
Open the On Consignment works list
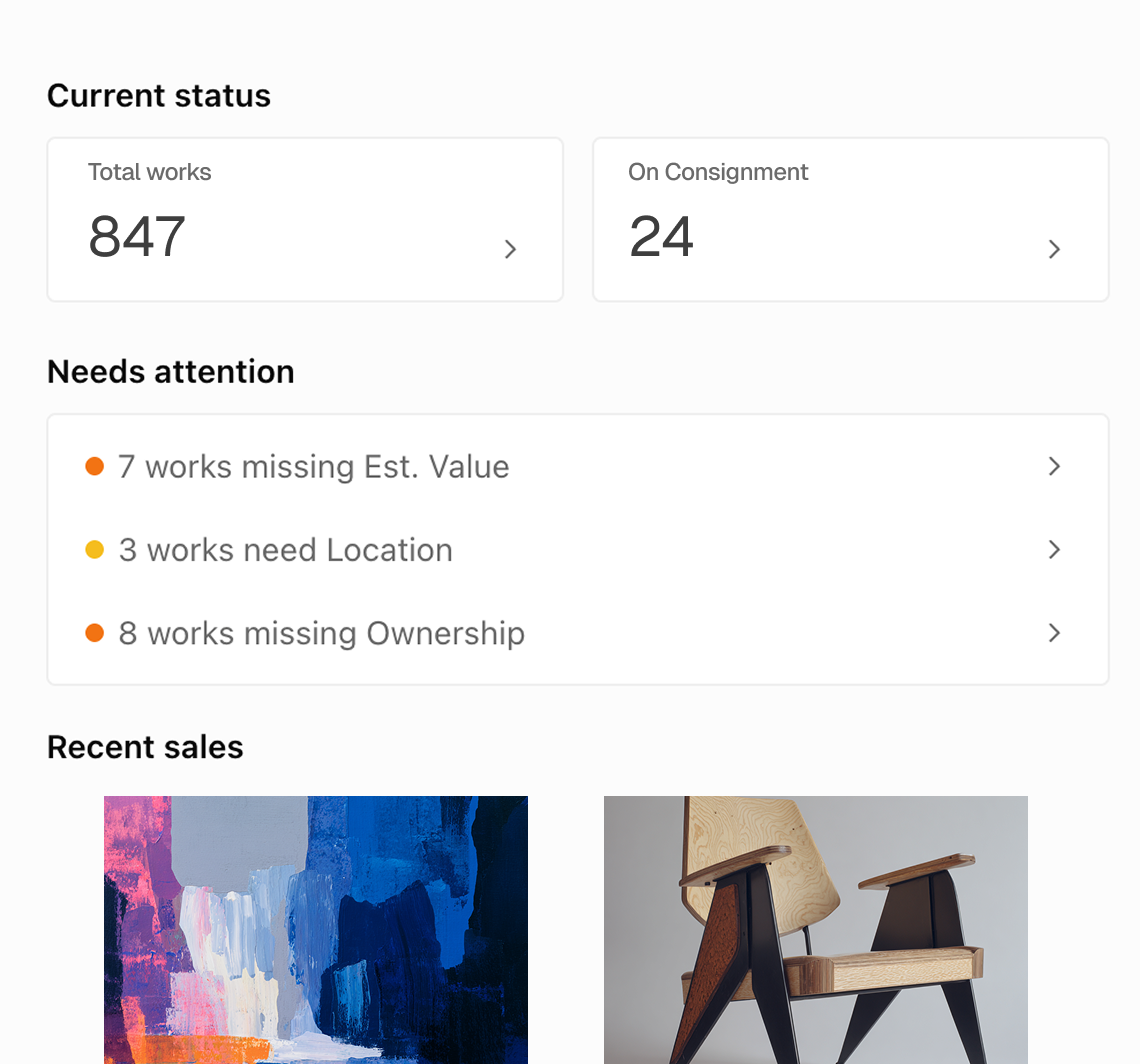point(850,219)
